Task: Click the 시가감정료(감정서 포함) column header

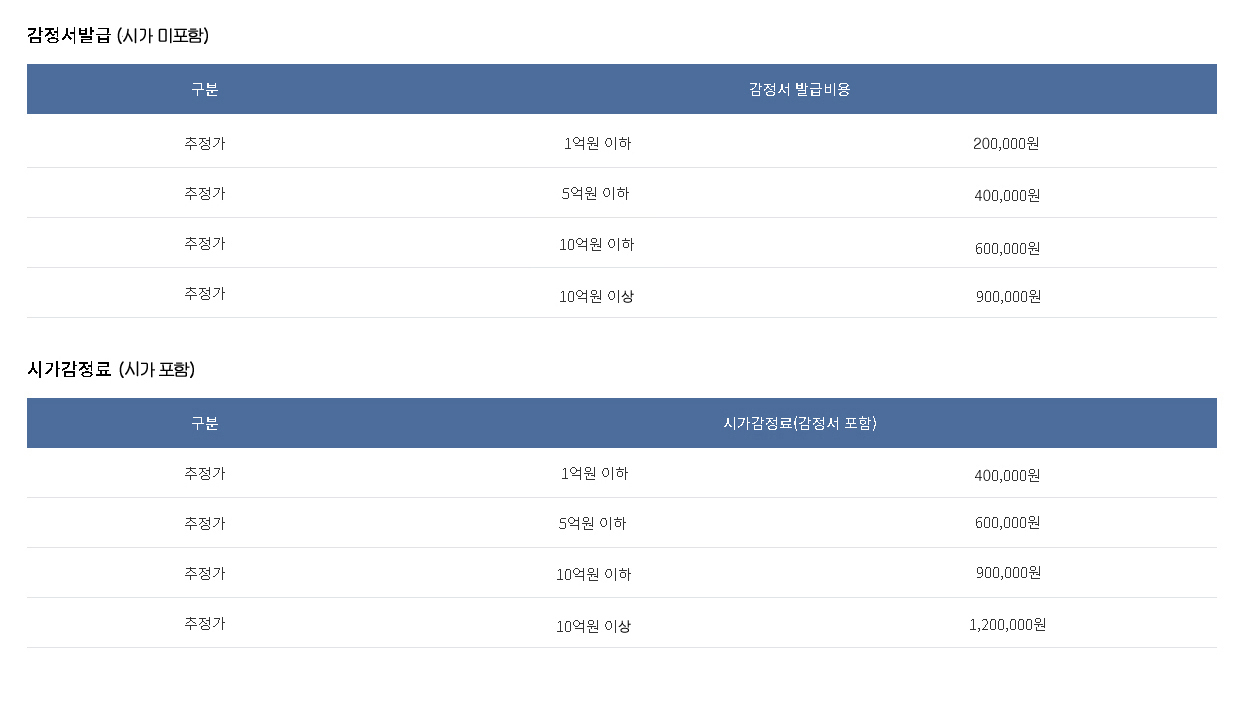Action: pyautogui.click(x=799, y=423)
